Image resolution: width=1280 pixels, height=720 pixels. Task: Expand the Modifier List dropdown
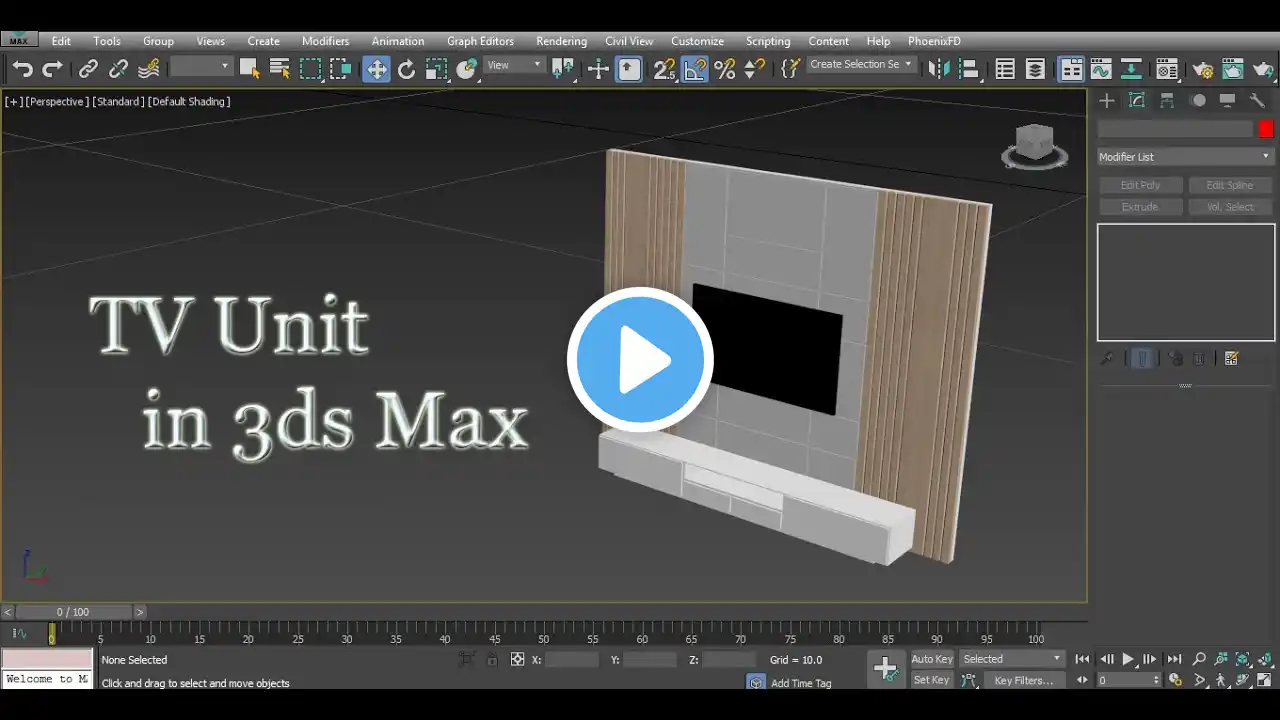click(x=1185, y=157)
